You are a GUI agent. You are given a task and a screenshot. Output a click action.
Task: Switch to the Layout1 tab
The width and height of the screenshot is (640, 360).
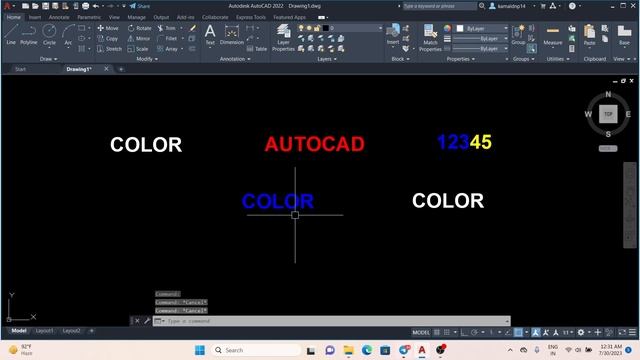point(44,331)
